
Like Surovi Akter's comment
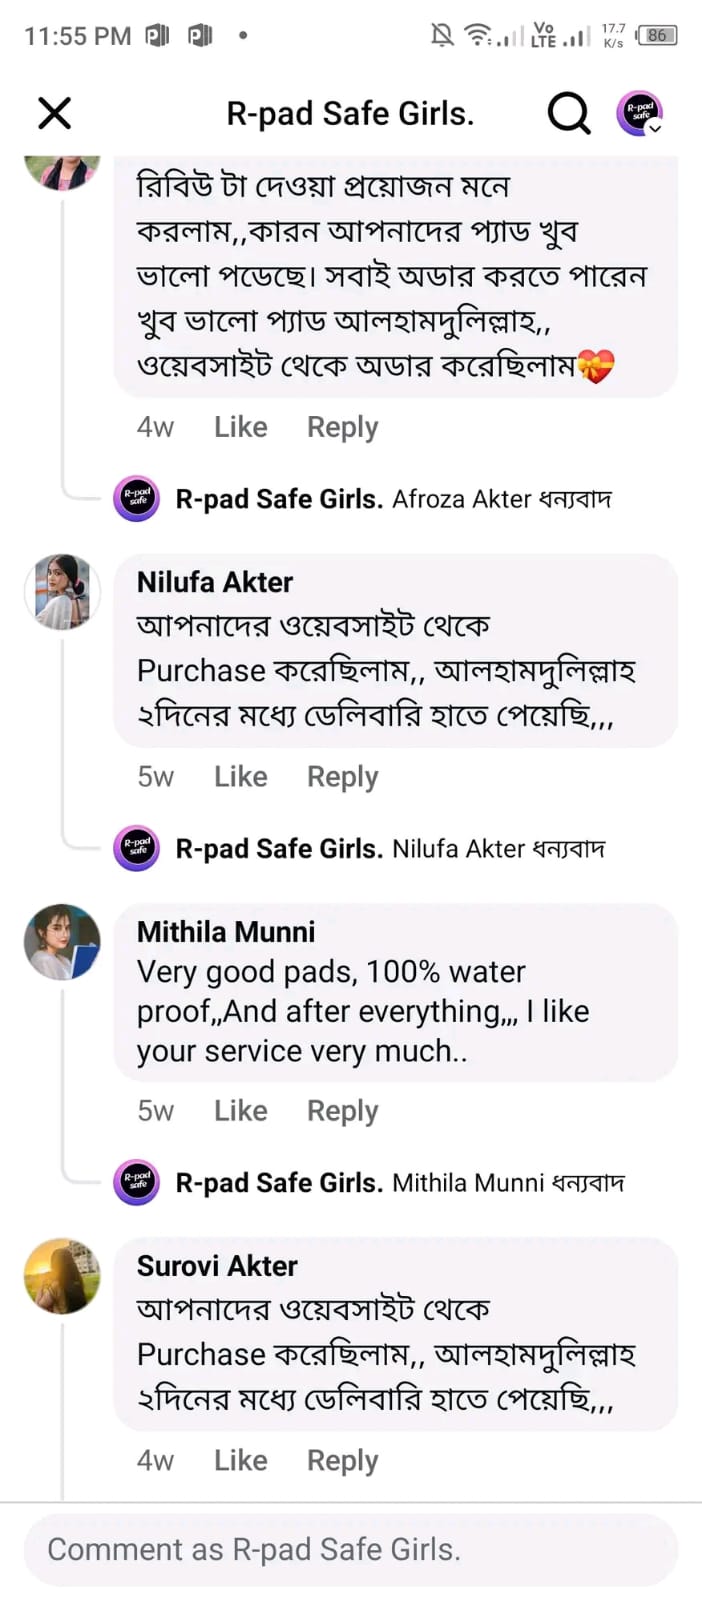pos(240,1460)
